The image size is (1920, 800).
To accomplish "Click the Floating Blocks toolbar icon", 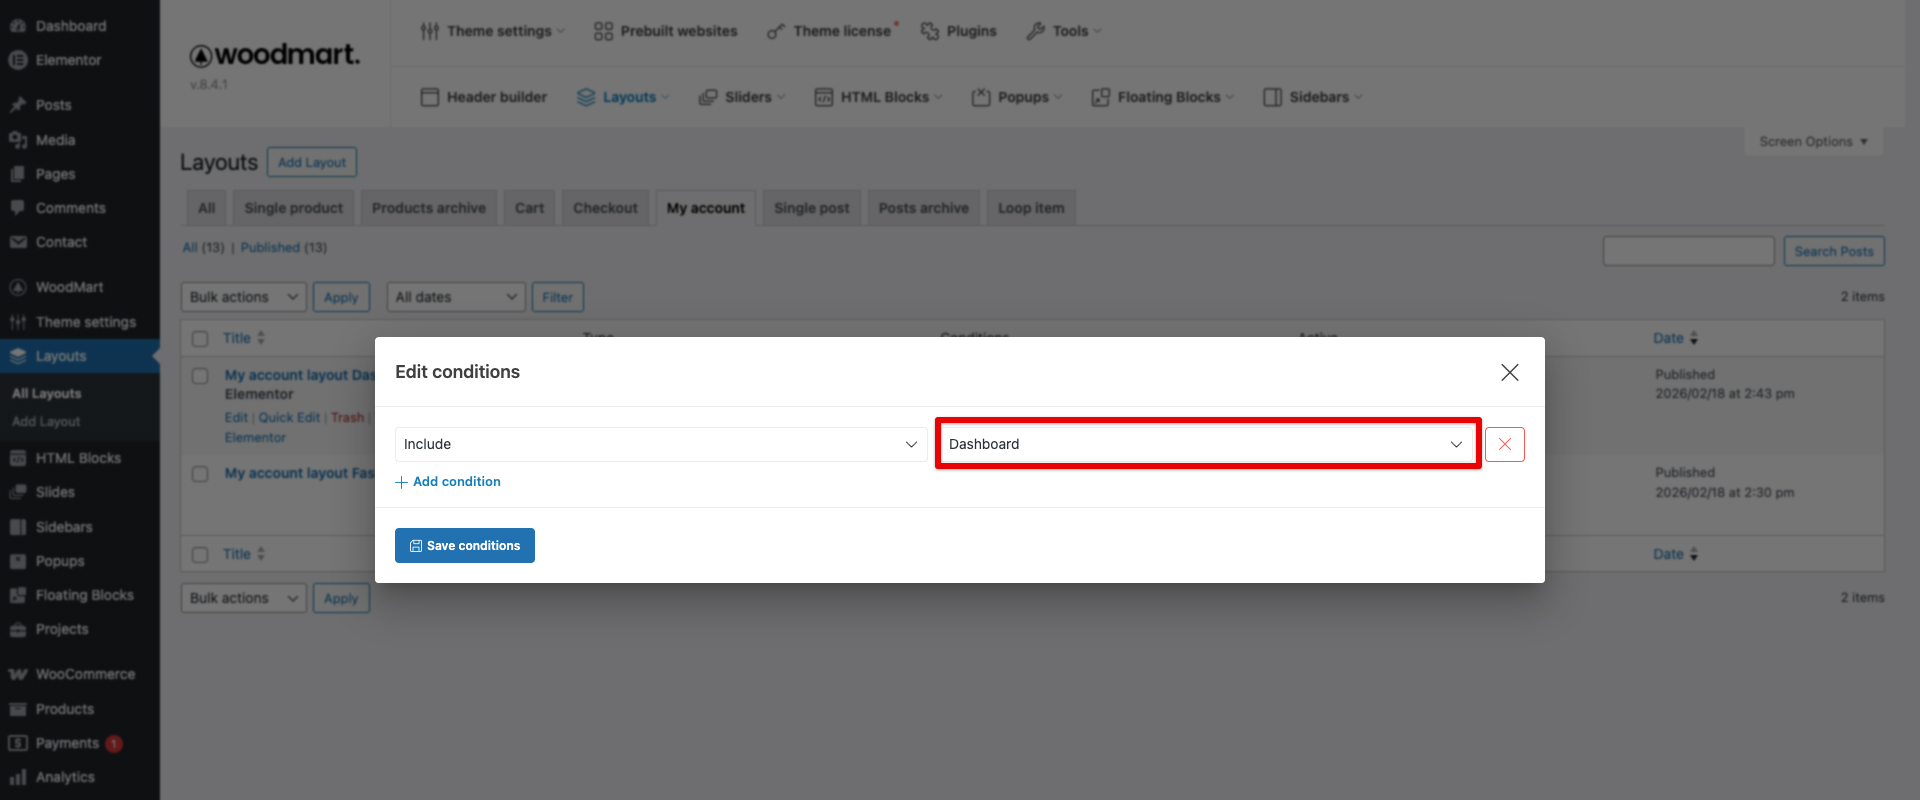I will [1100, 97].
